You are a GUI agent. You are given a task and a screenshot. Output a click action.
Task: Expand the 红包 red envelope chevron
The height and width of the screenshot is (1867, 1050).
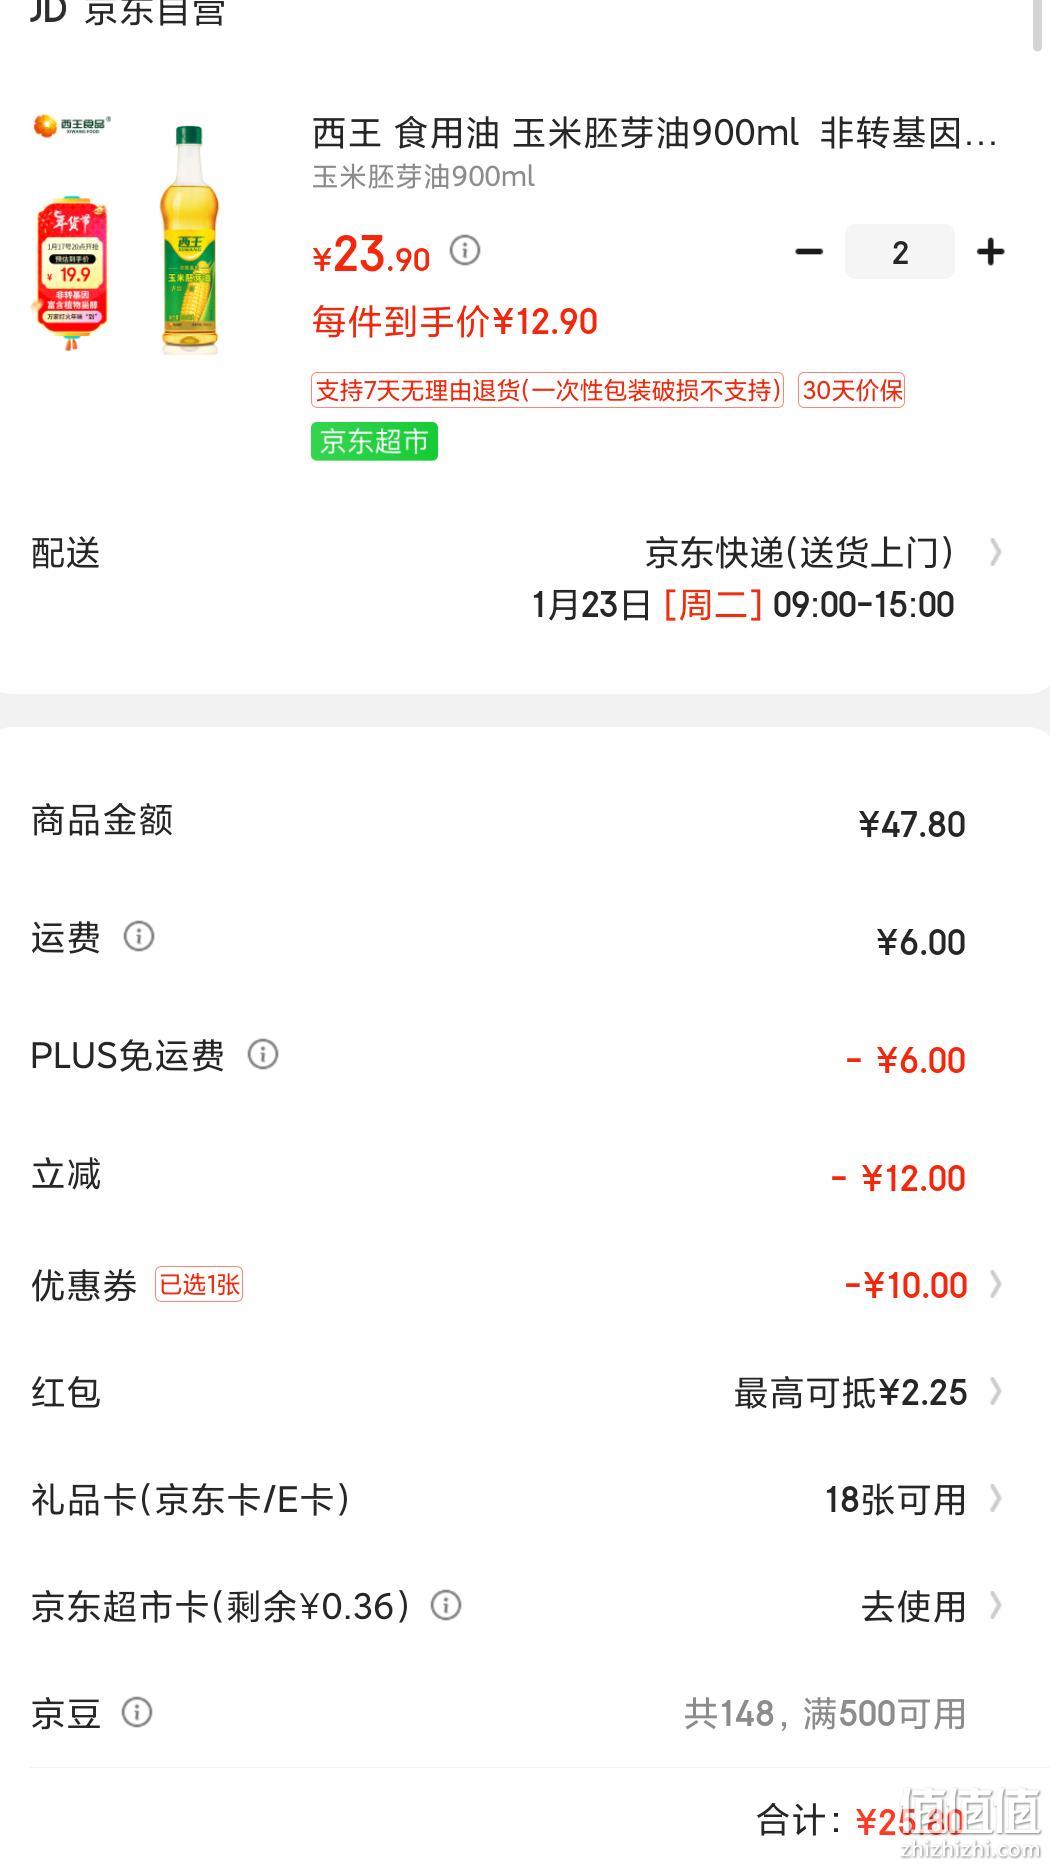coord(995,1391)
